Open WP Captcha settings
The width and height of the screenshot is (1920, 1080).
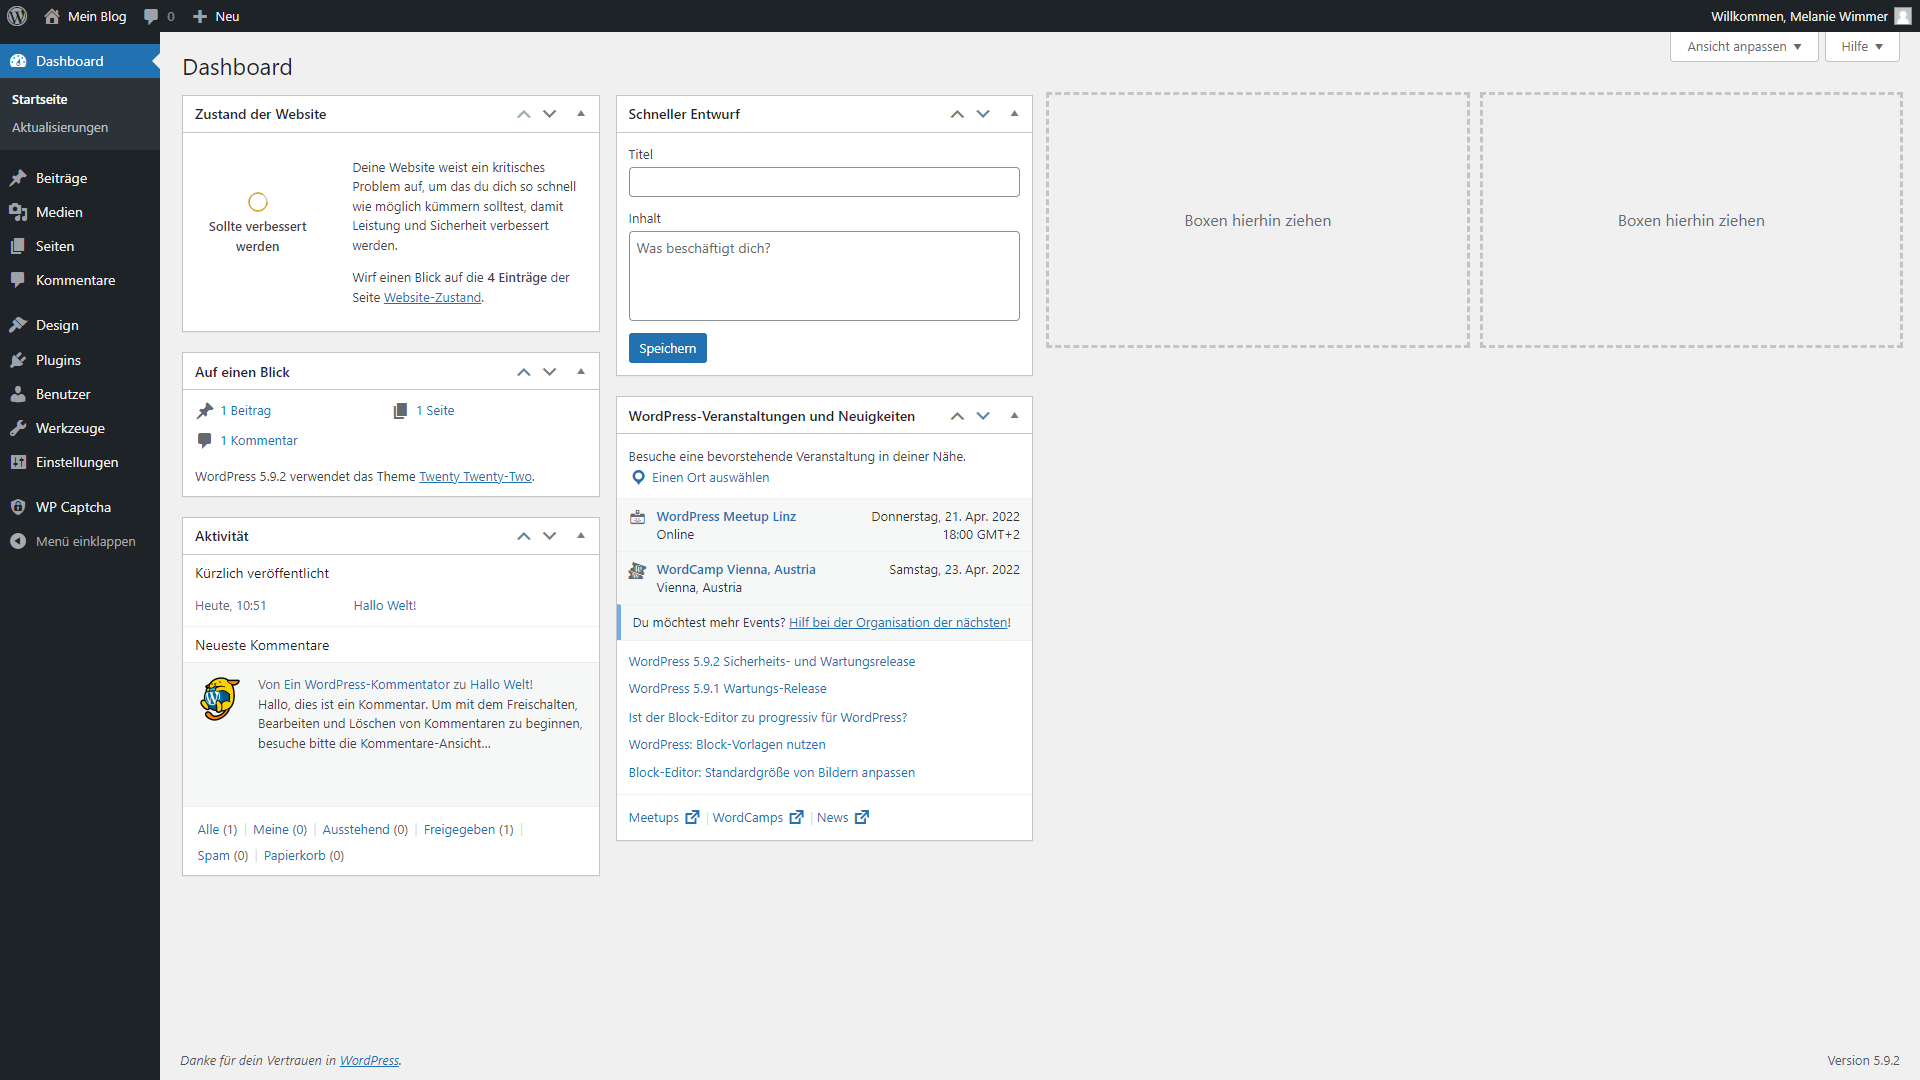point(80,507)
